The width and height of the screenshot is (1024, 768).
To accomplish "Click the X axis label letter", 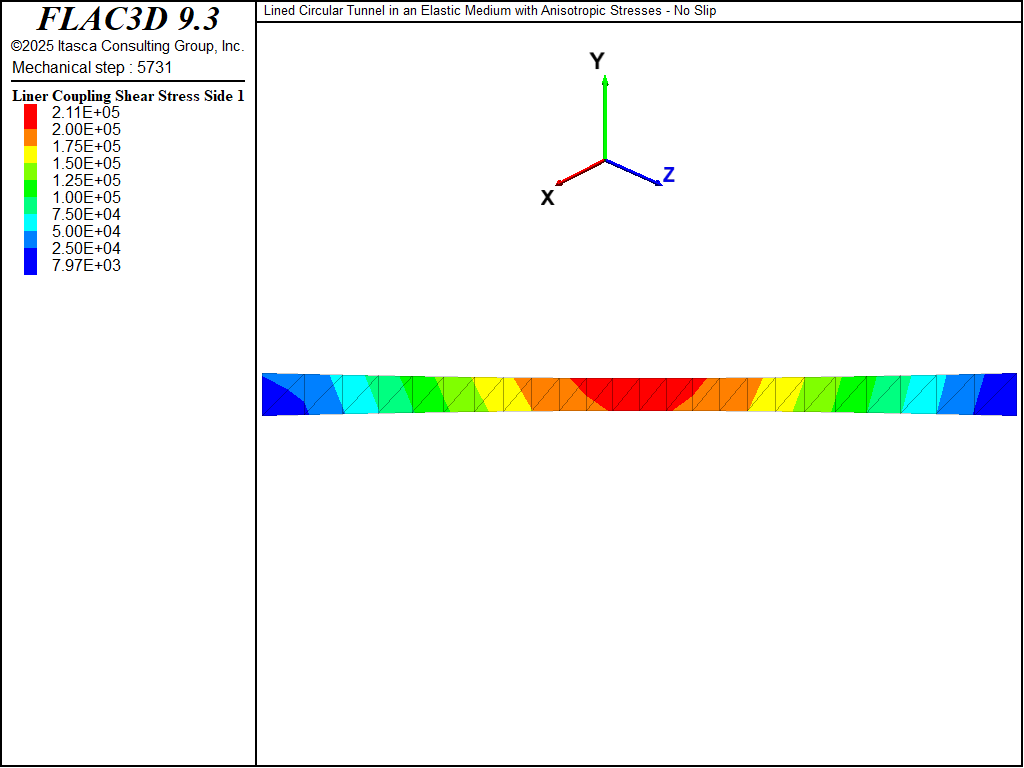I will (548, 198).
